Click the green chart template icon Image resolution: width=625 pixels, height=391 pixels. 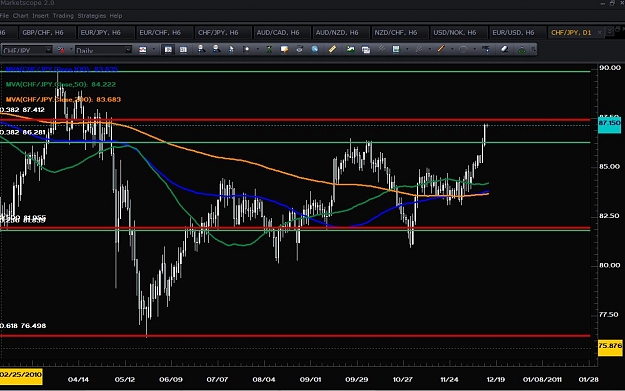coord(396,49)
